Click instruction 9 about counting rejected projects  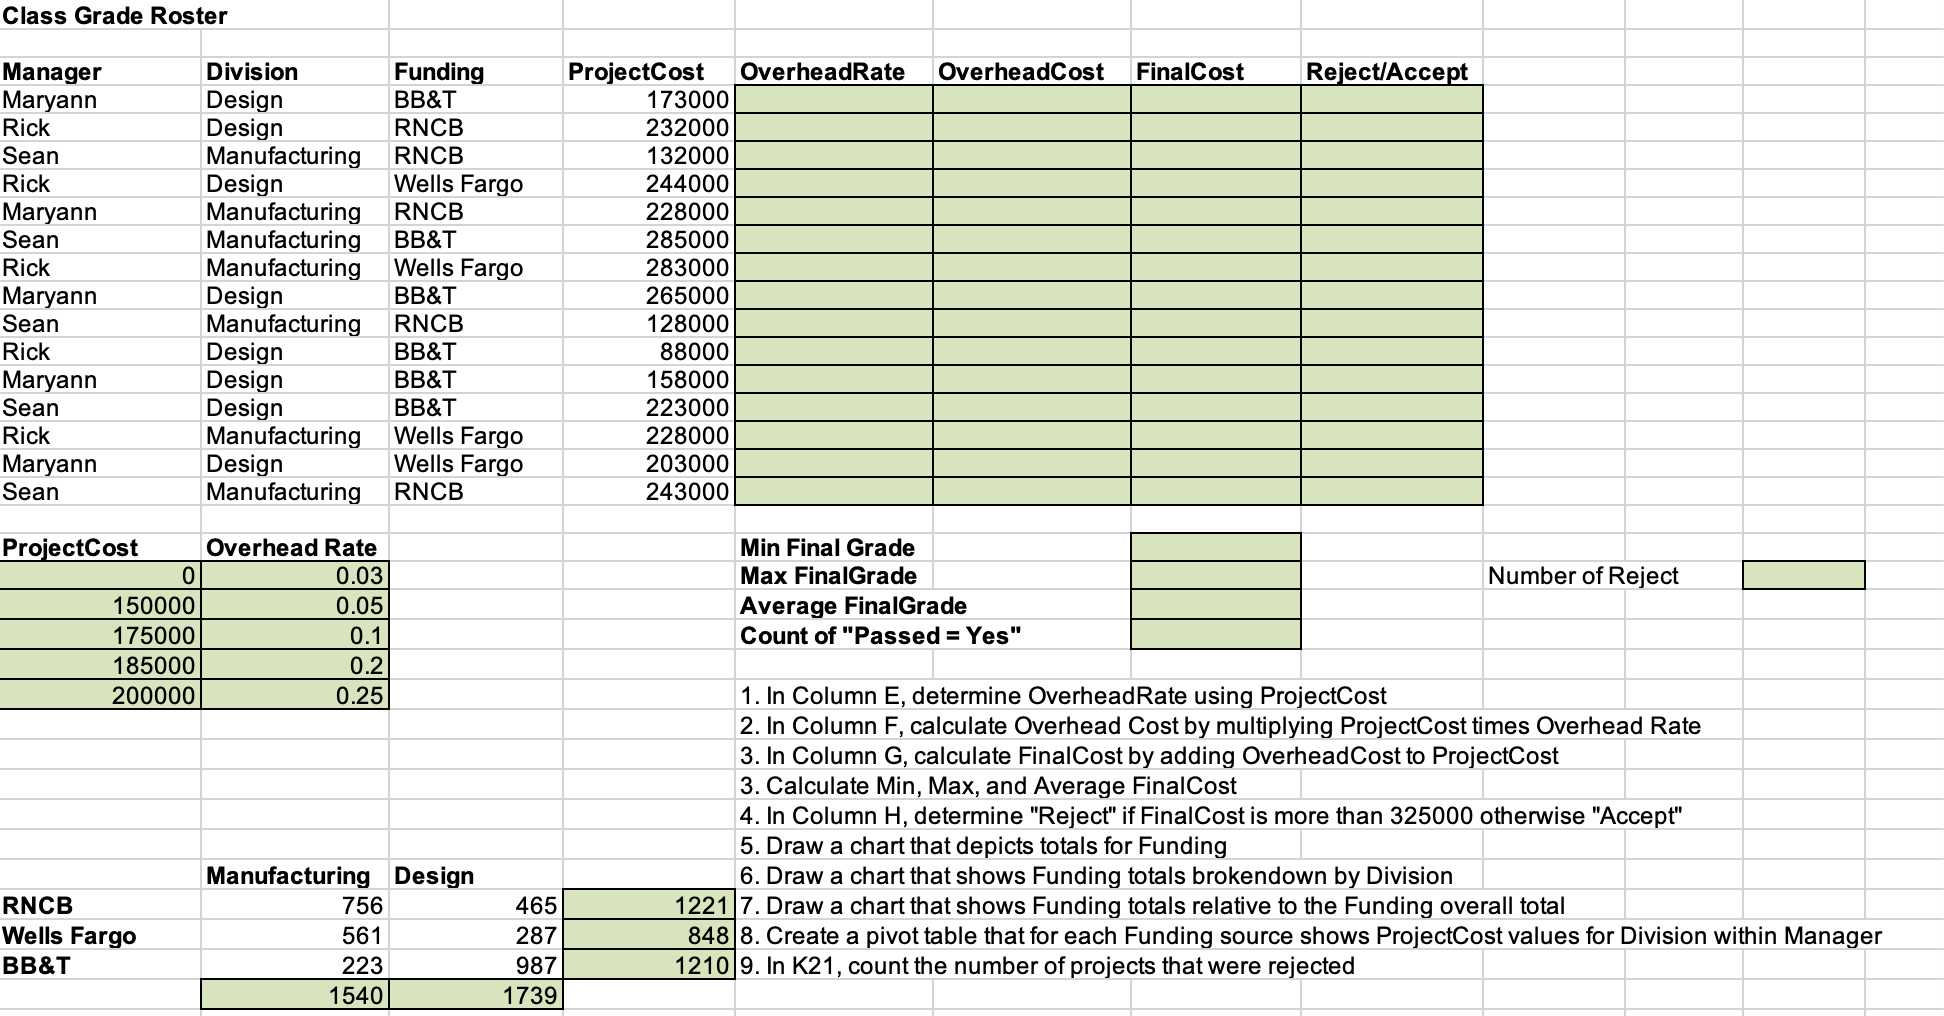tap(1047, 966)
